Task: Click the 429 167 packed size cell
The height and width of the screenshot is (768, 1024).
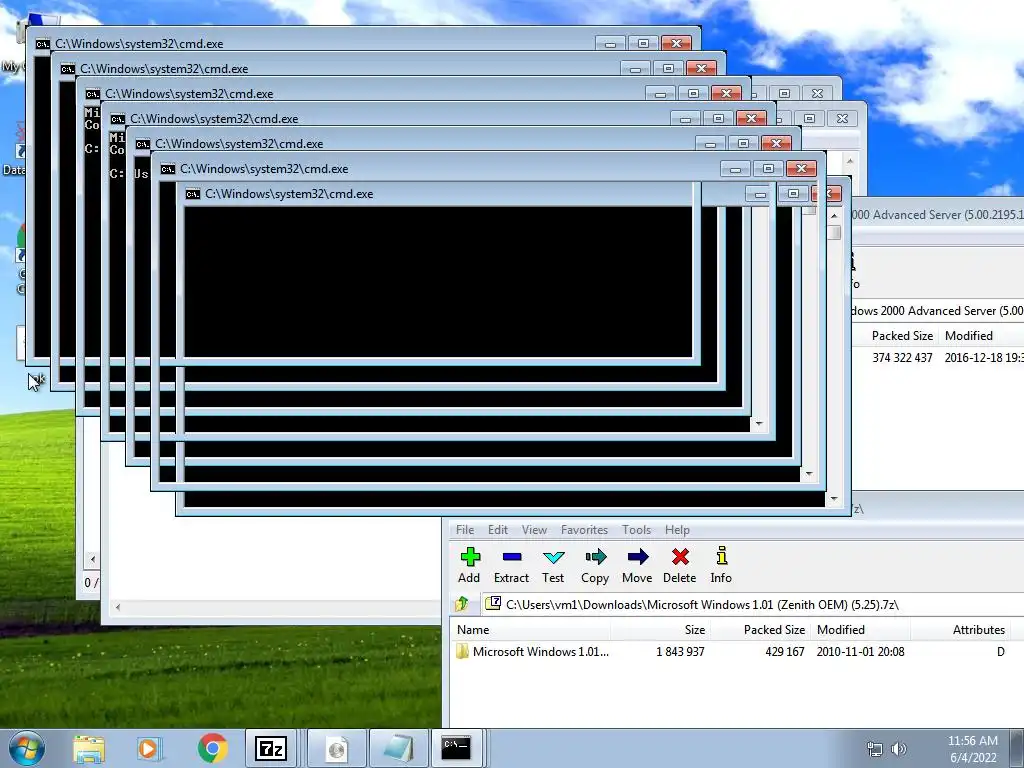Action: click(x=785, y=652)
